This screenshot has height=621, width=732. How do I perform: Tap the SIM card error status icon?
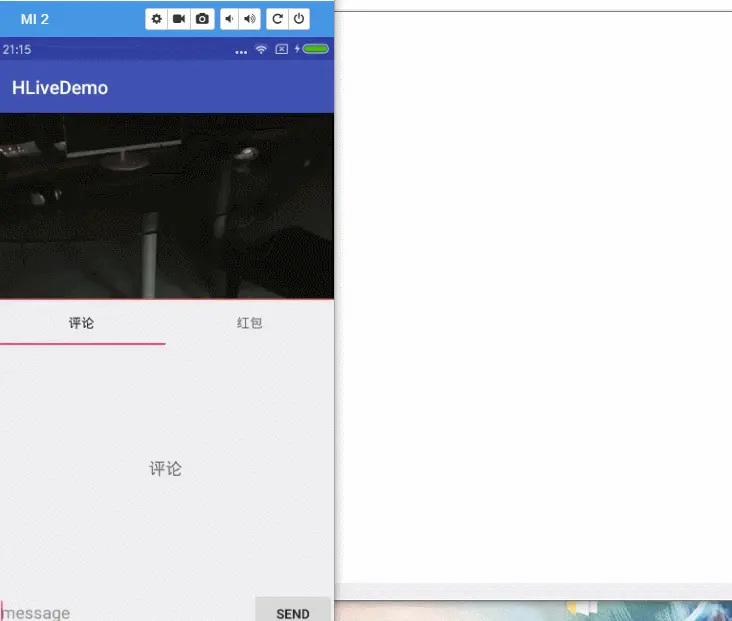click(x=282, y=49)
